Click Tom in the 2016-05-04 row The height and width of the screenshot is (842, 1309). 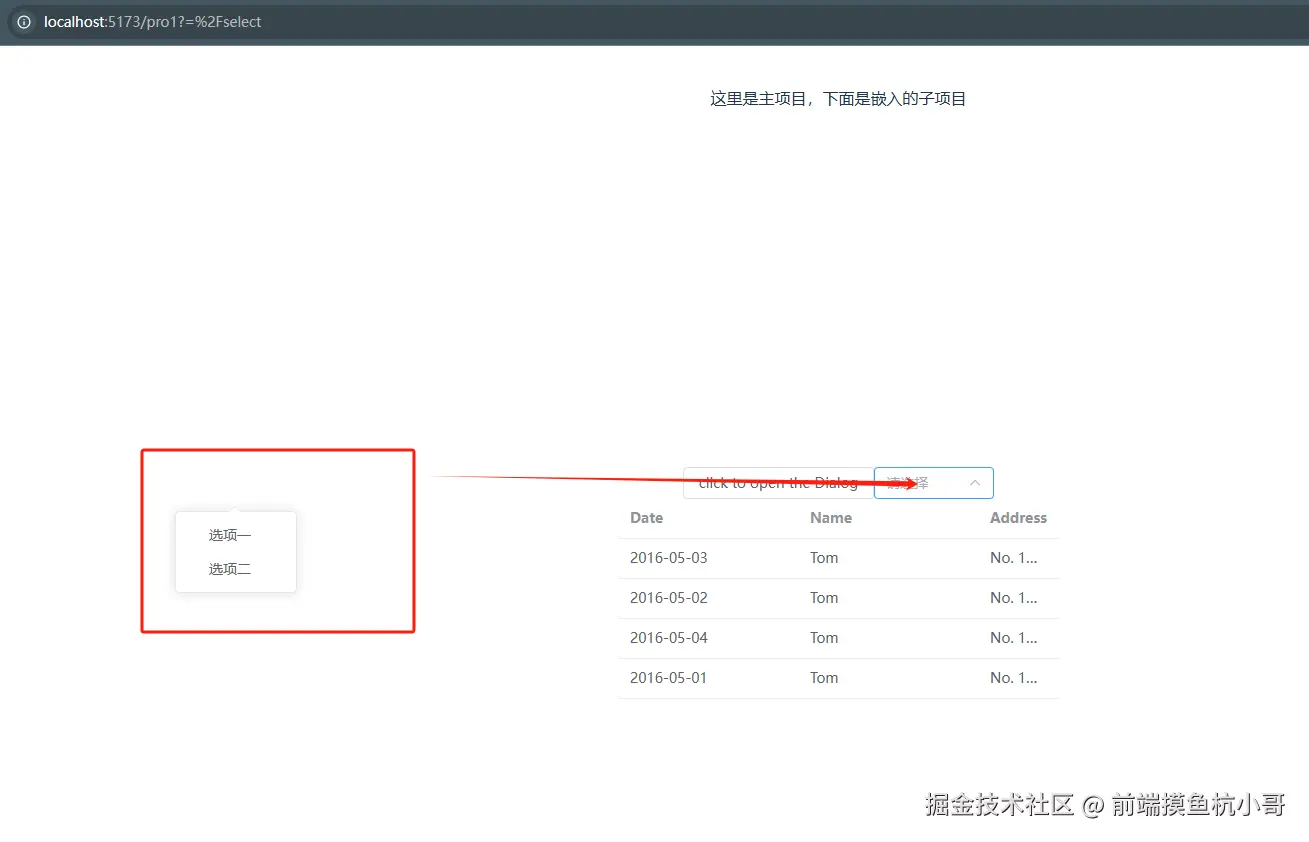824,638
